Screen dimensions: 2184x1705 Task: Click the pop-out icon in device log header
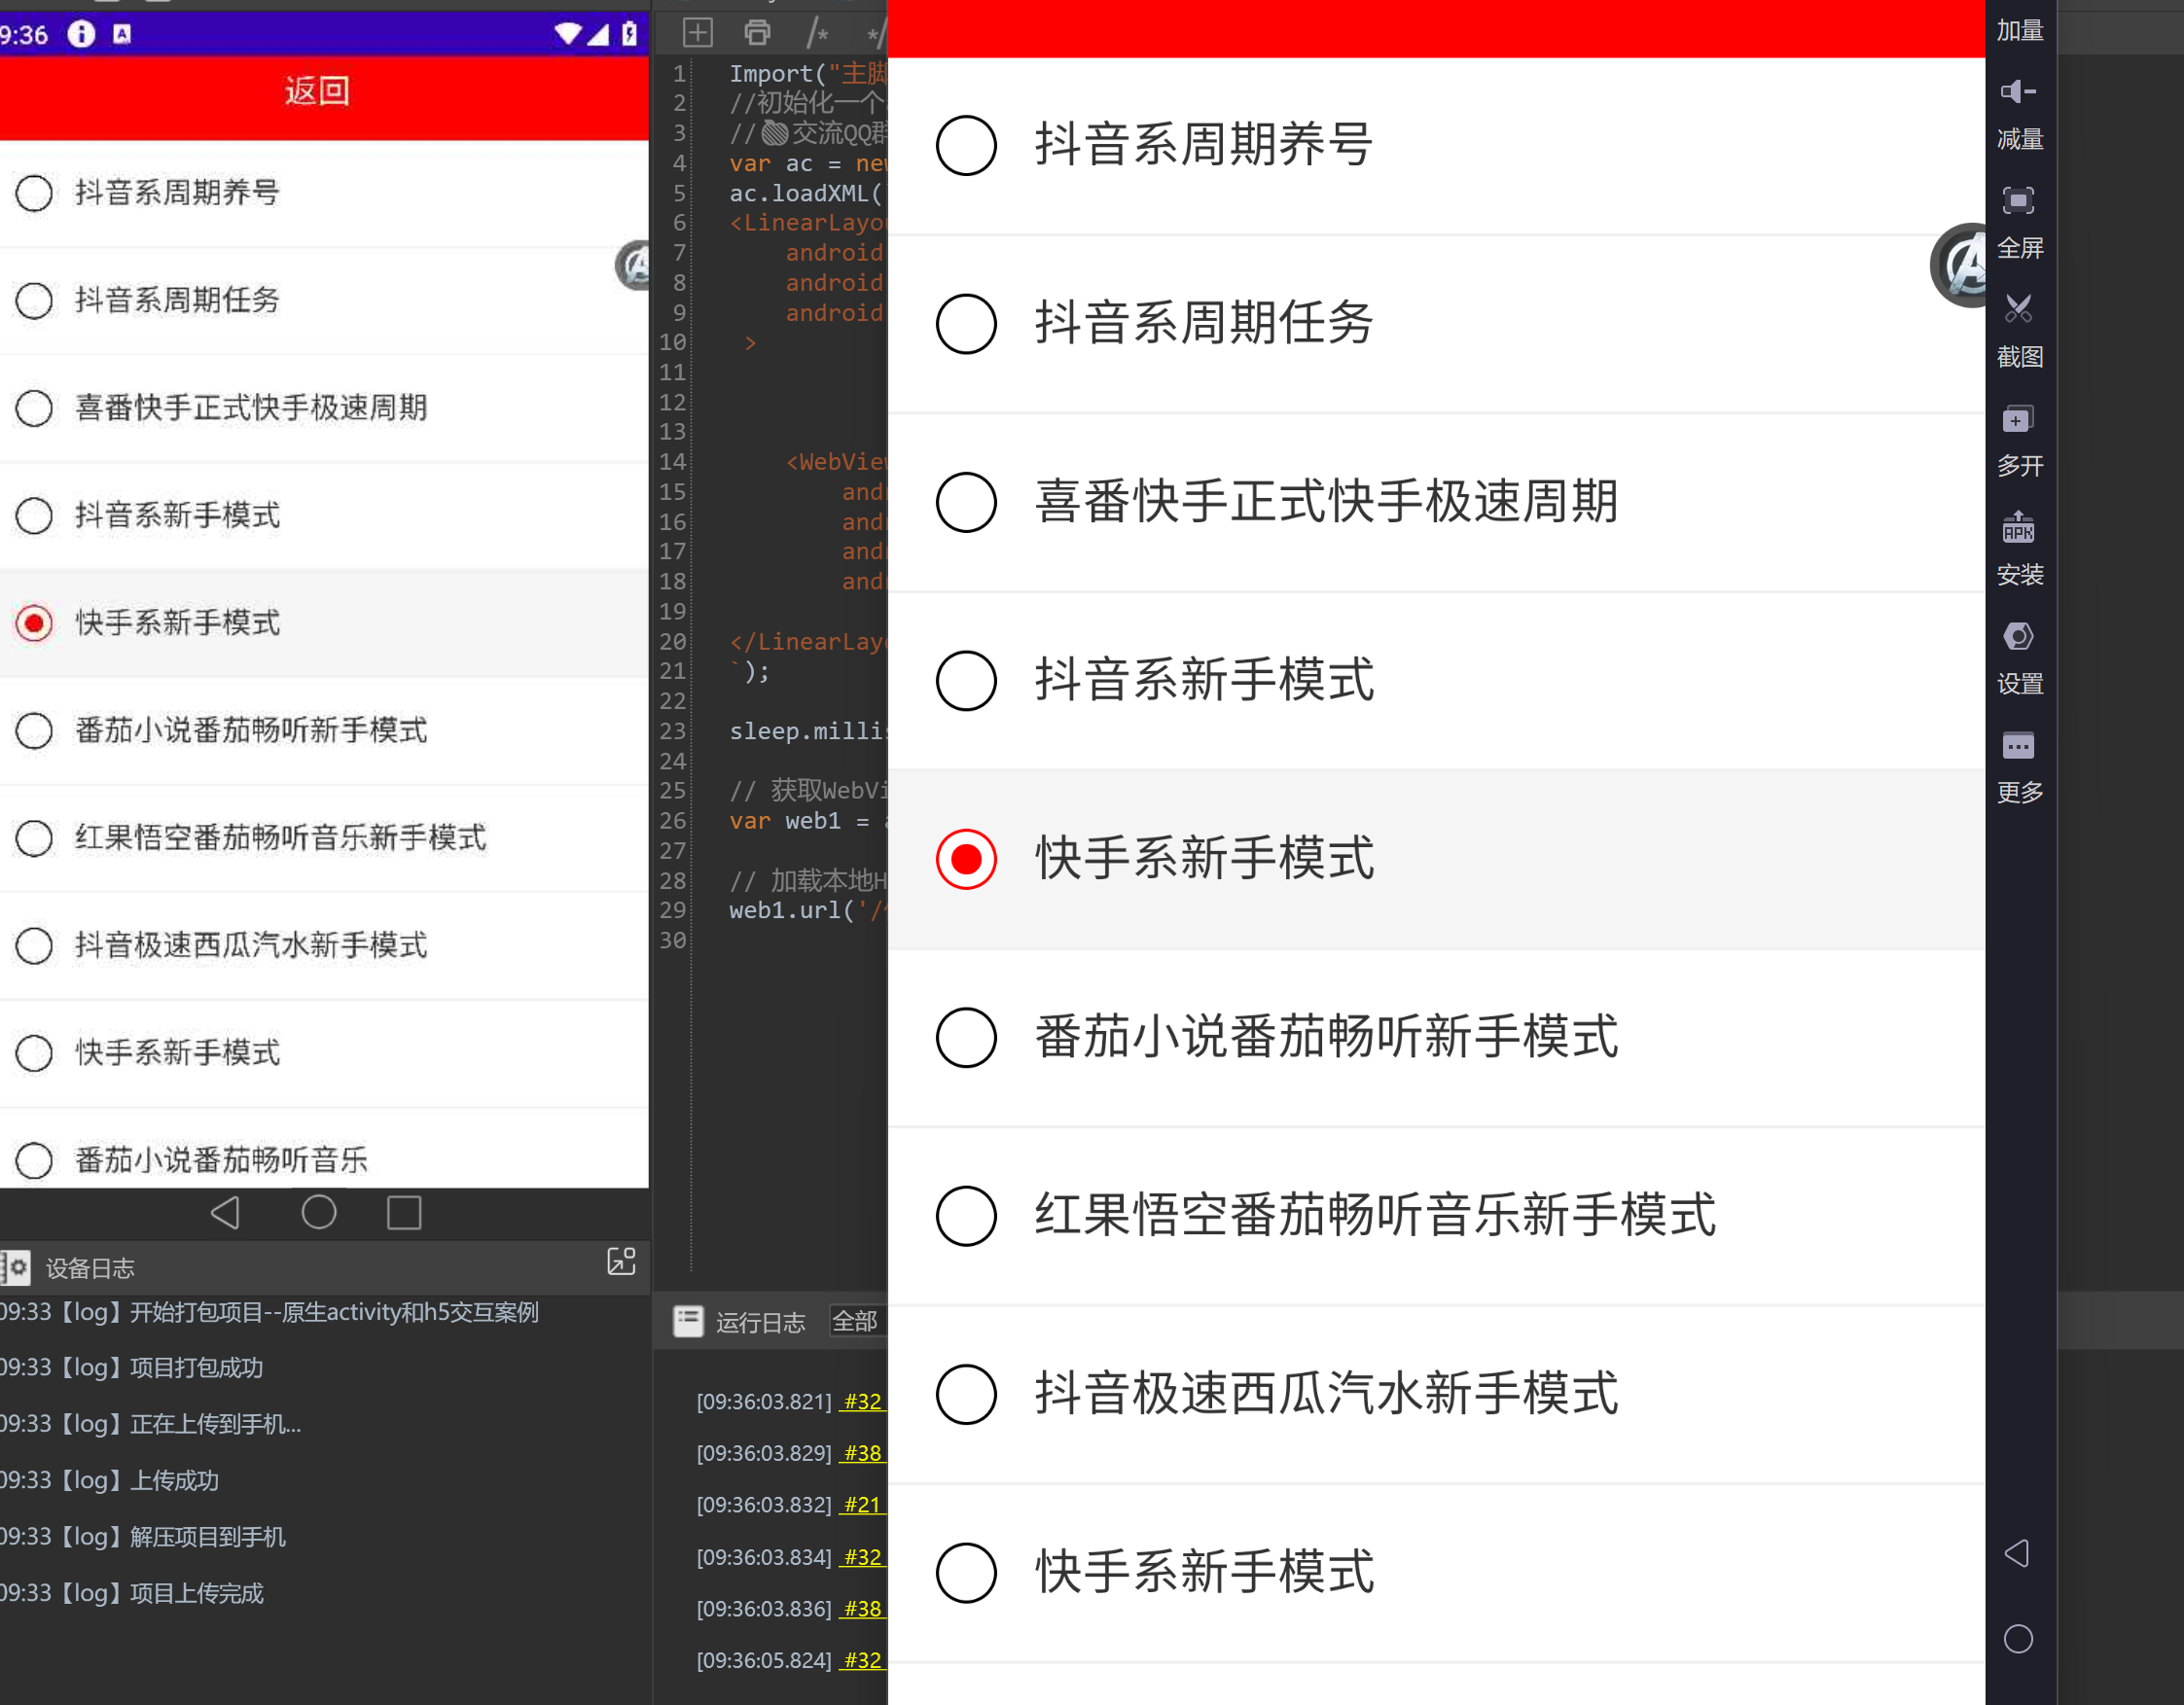[621, 1261]
